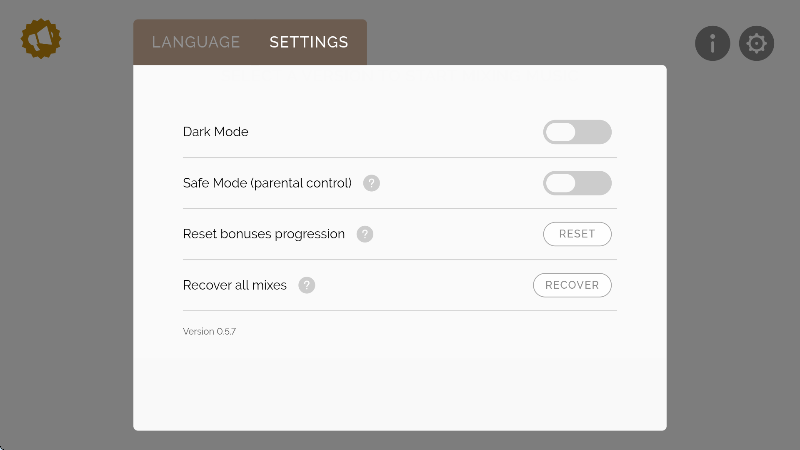This screenshot has width=800, height=450.
Task: Open the info icon in the header
Action: coord(712,43)
